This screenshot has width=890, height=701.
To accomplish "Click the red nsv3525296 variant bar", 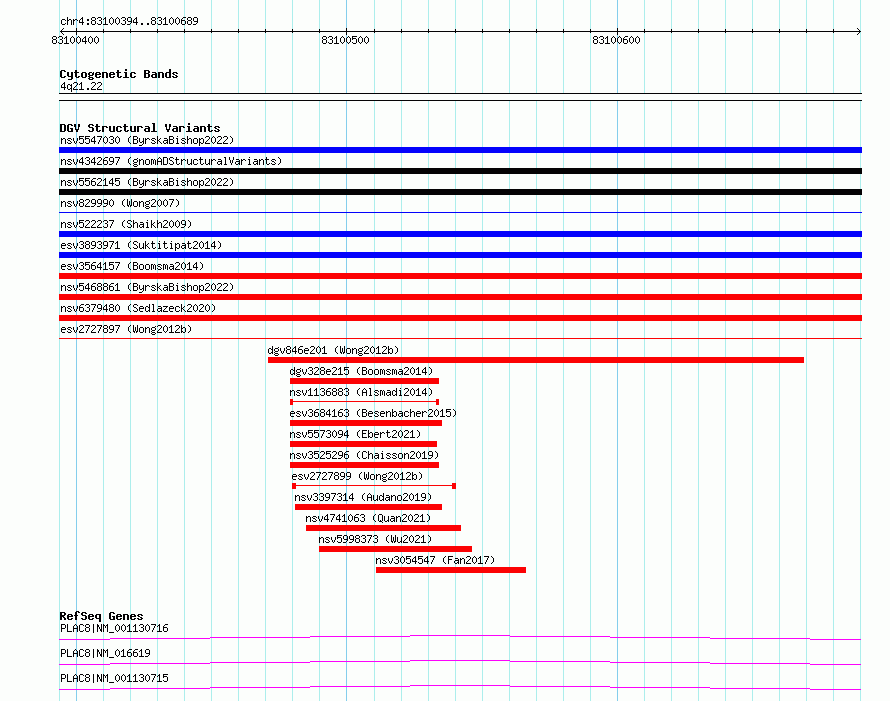I will click(x=364, y=465).
